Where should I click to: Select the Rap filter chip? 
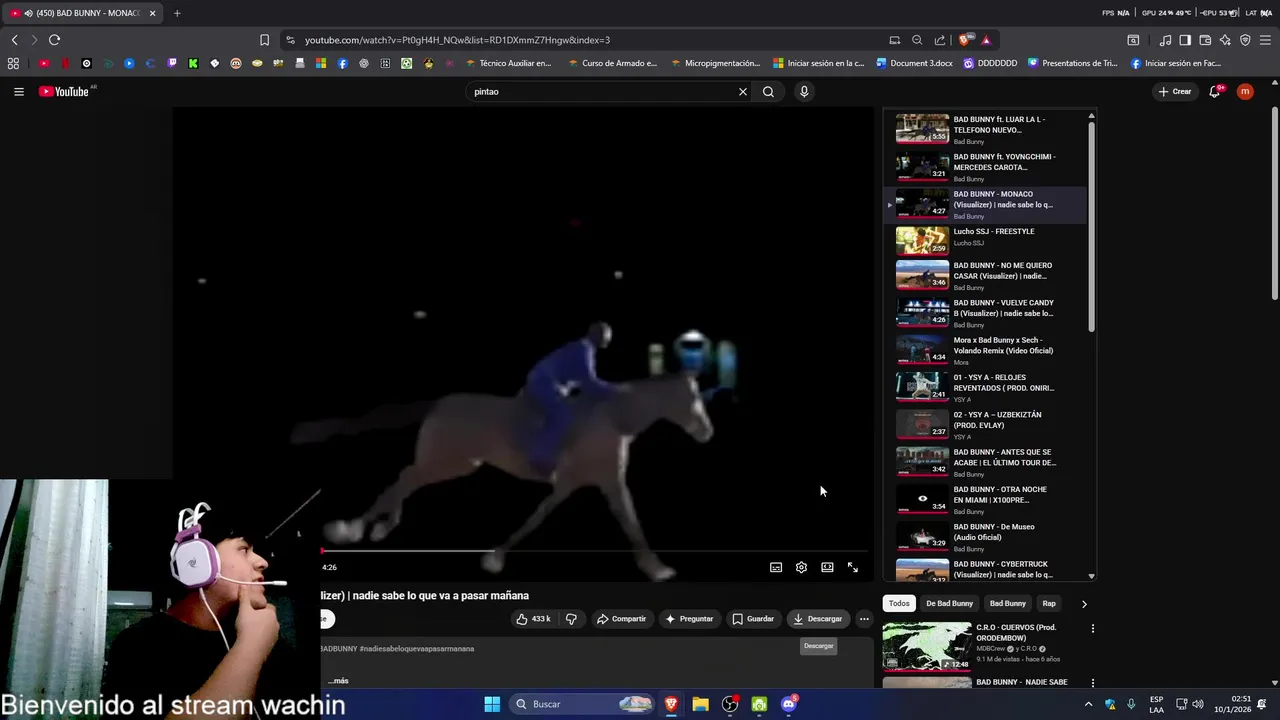pyautogui.click(x=1049, y=603)
